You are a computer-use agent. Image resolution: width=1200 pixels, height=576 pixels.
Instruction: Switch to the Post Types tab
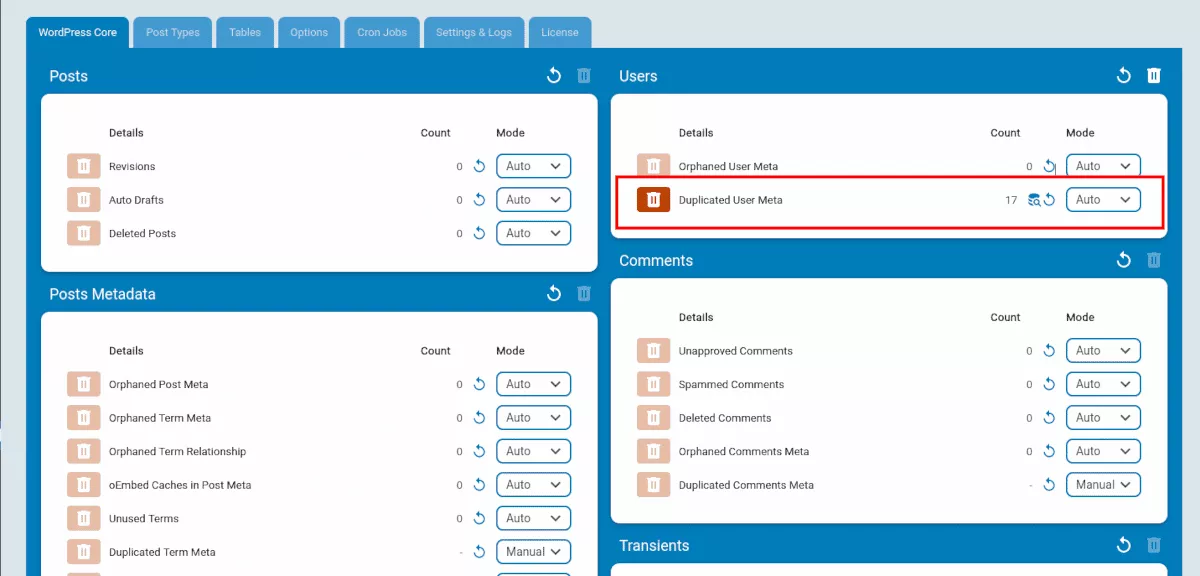tap(173, 32)
